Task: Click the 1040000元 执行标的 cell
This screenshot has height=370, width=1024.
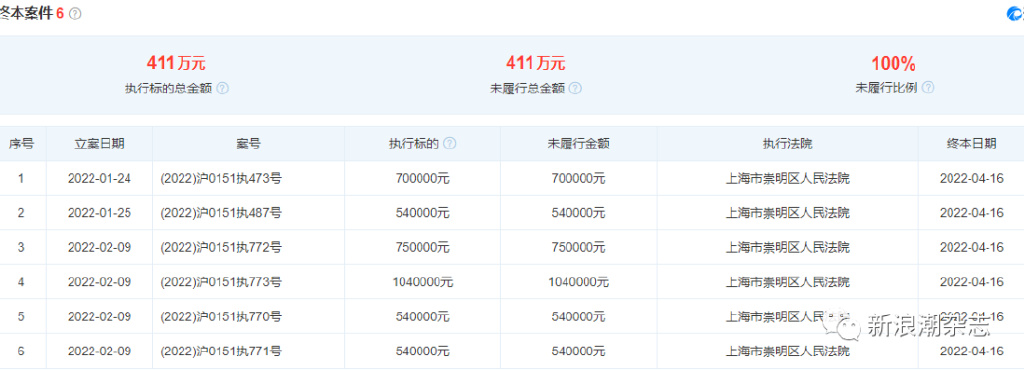Action: coord(423,282)
